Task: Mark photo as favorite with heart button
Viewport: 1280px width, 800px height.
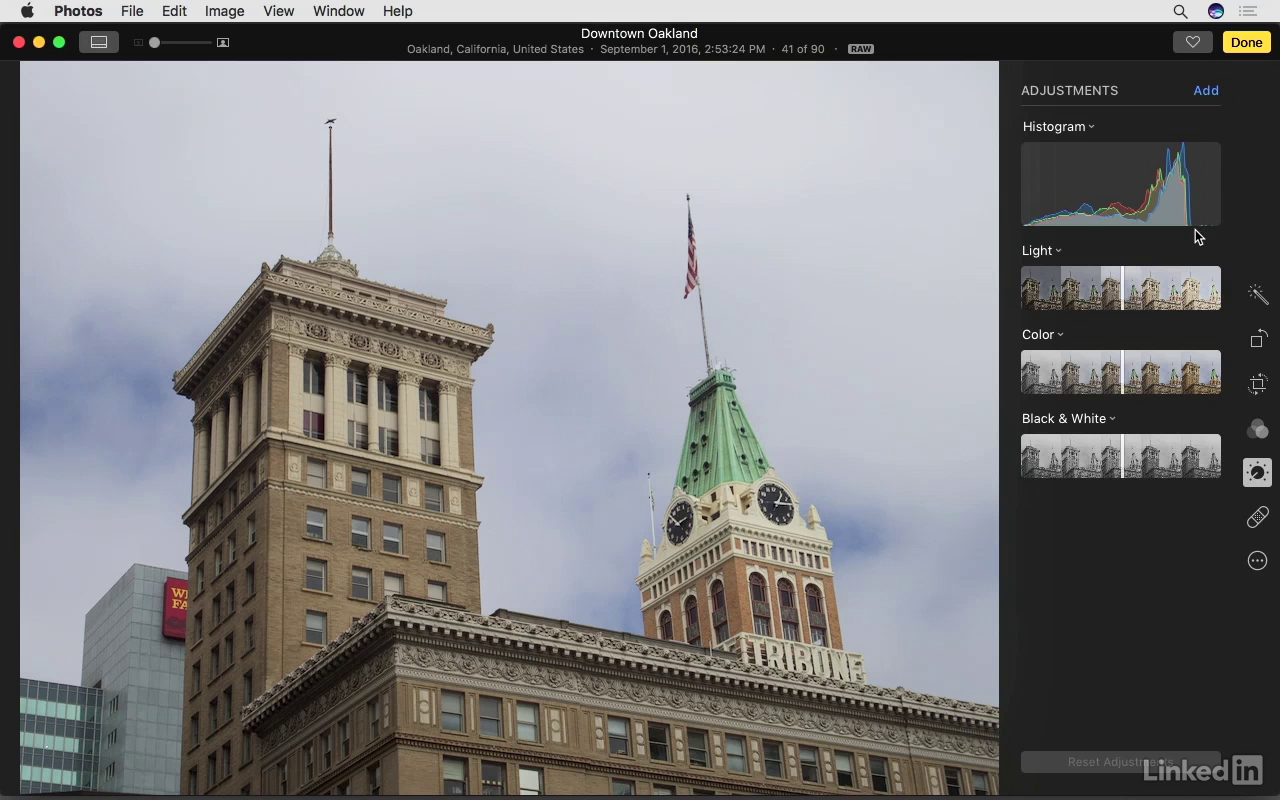Action: (x=1192, y=42)
